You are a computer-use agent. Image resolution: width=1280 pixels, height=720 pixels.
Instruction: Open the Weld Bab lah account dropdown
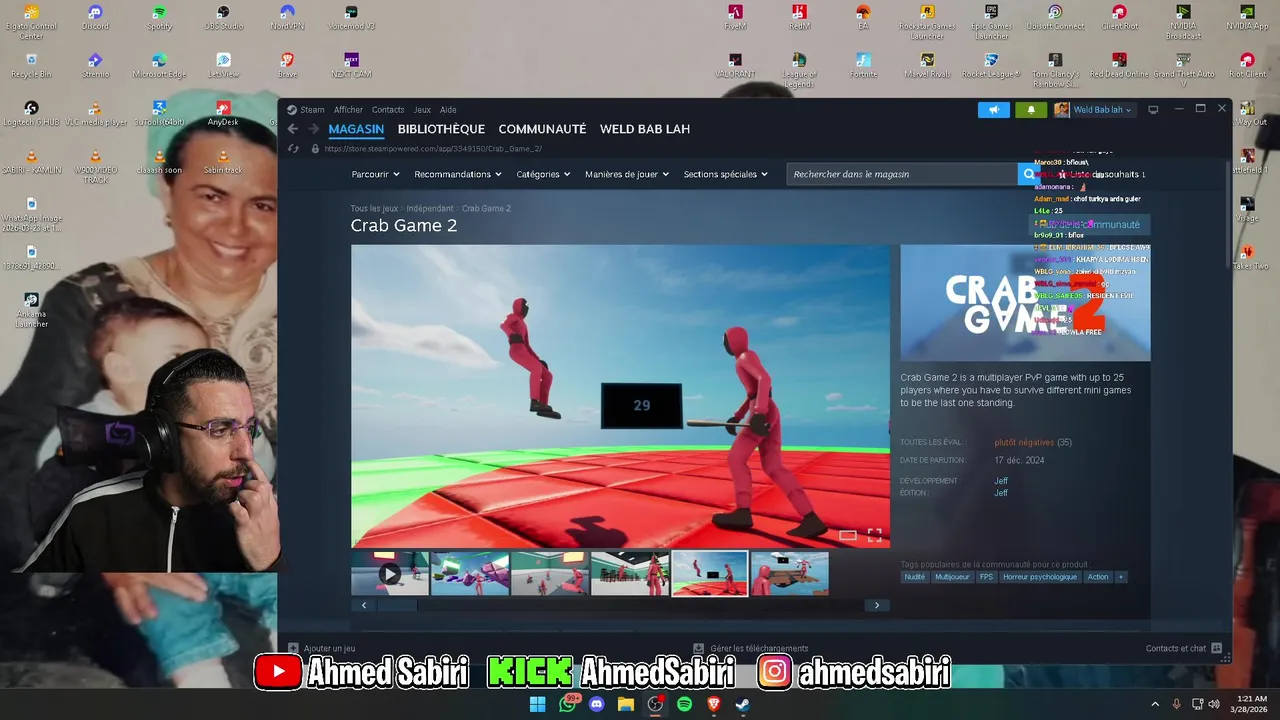click(1094, 110)
